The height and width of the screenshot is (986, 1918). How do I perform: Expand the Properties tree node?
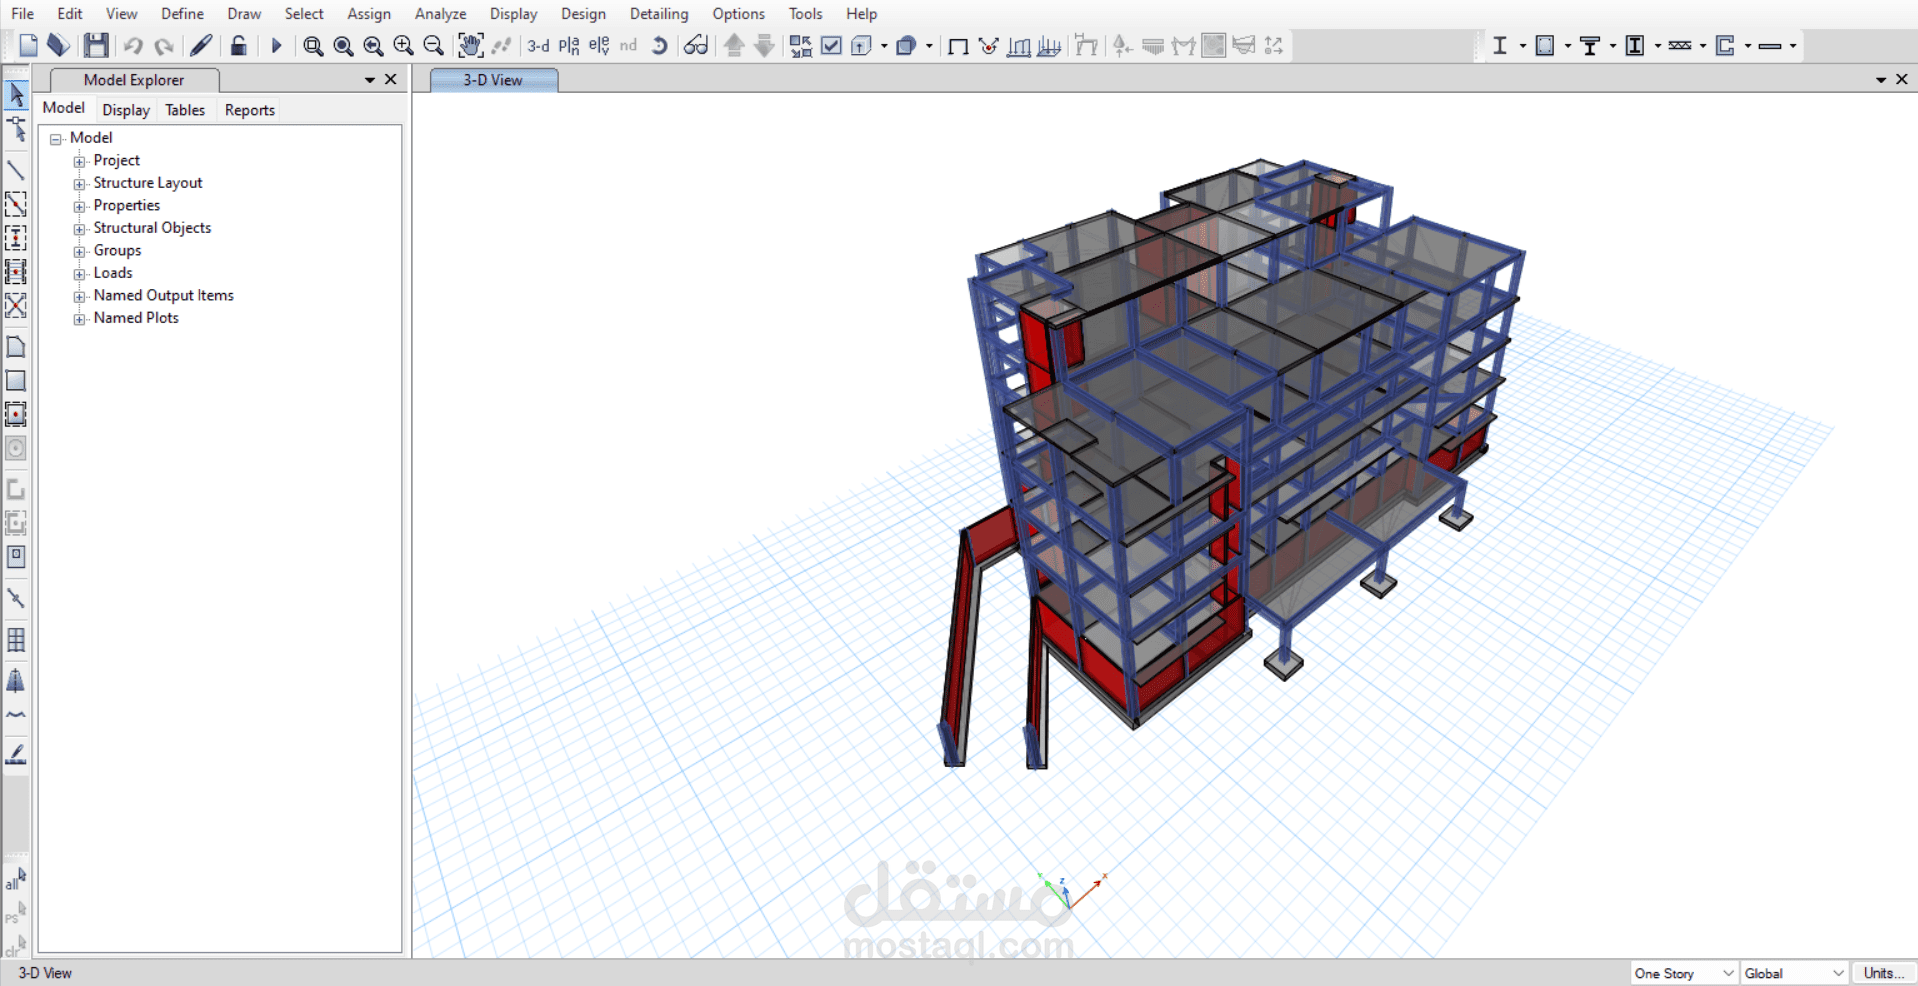[79, 206]
